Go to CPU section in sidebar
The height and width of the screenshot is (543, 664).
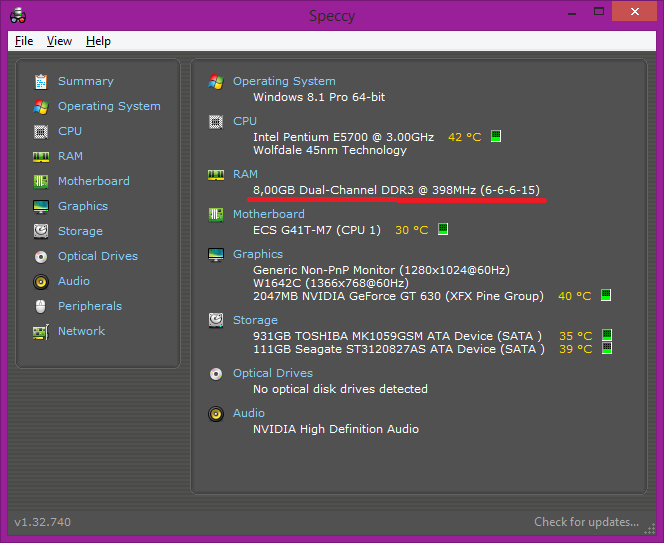(70, 131)
